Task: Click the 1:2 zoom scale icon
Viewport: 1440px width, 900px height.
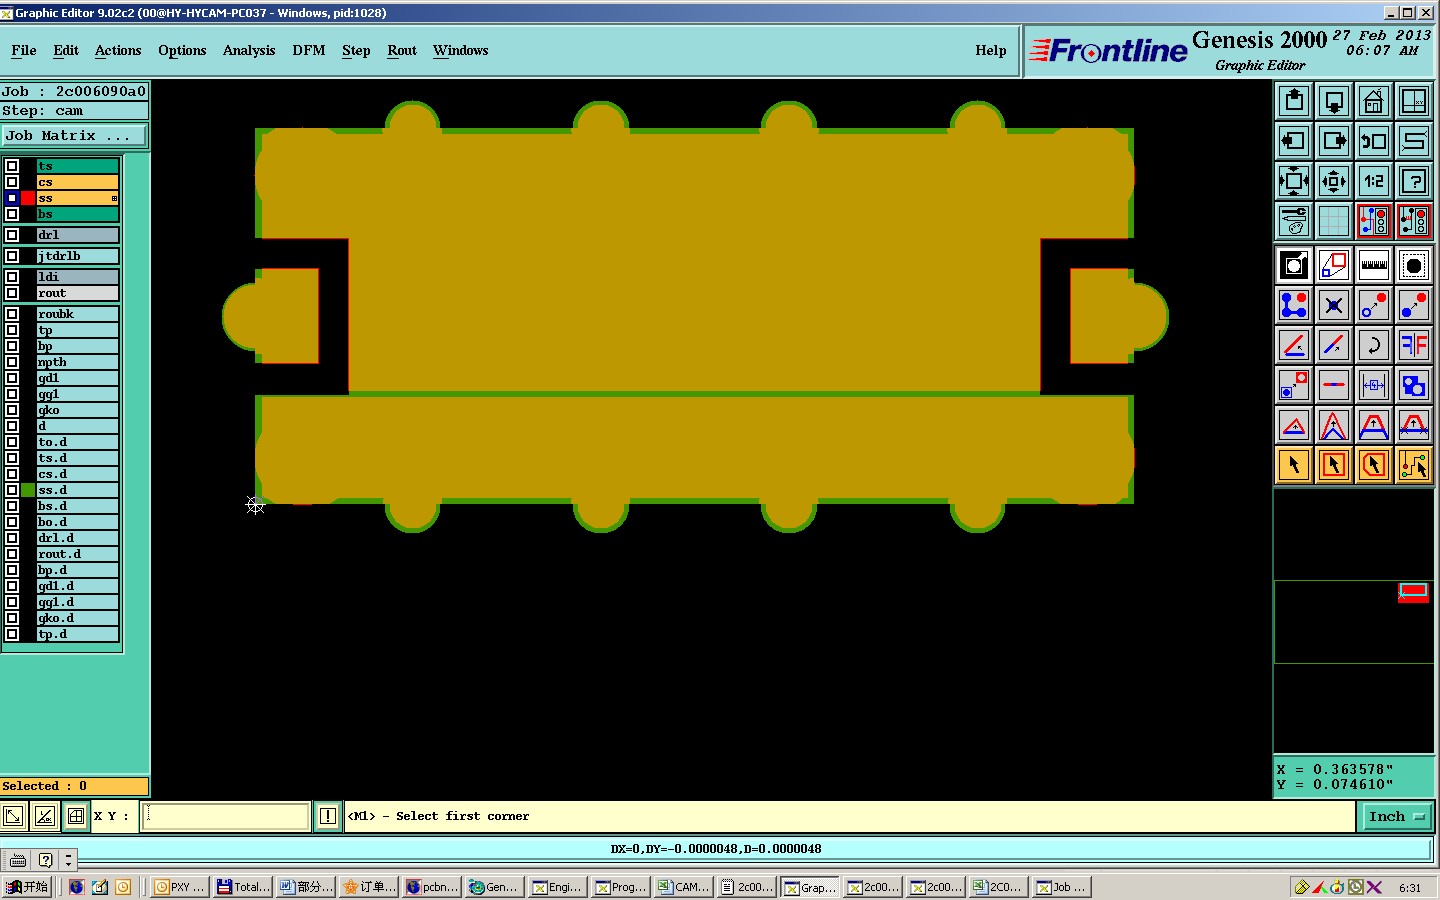Action: click(x=1374, y=181)
